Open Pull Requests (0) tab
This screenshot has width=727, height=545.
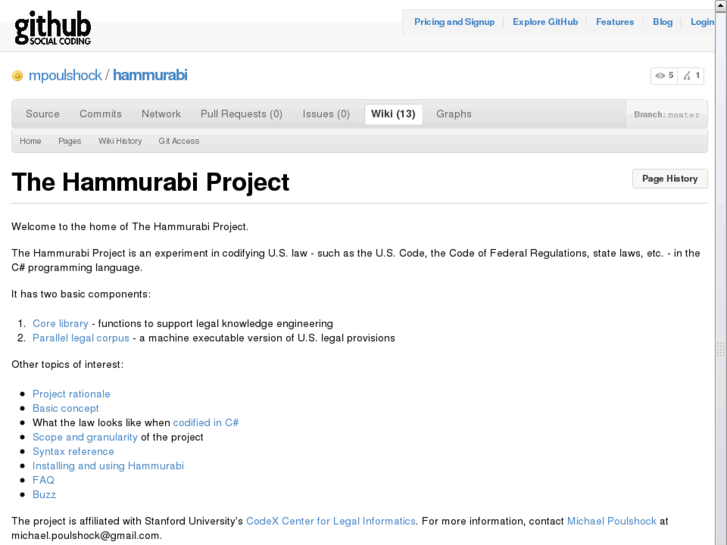[241, 114]
